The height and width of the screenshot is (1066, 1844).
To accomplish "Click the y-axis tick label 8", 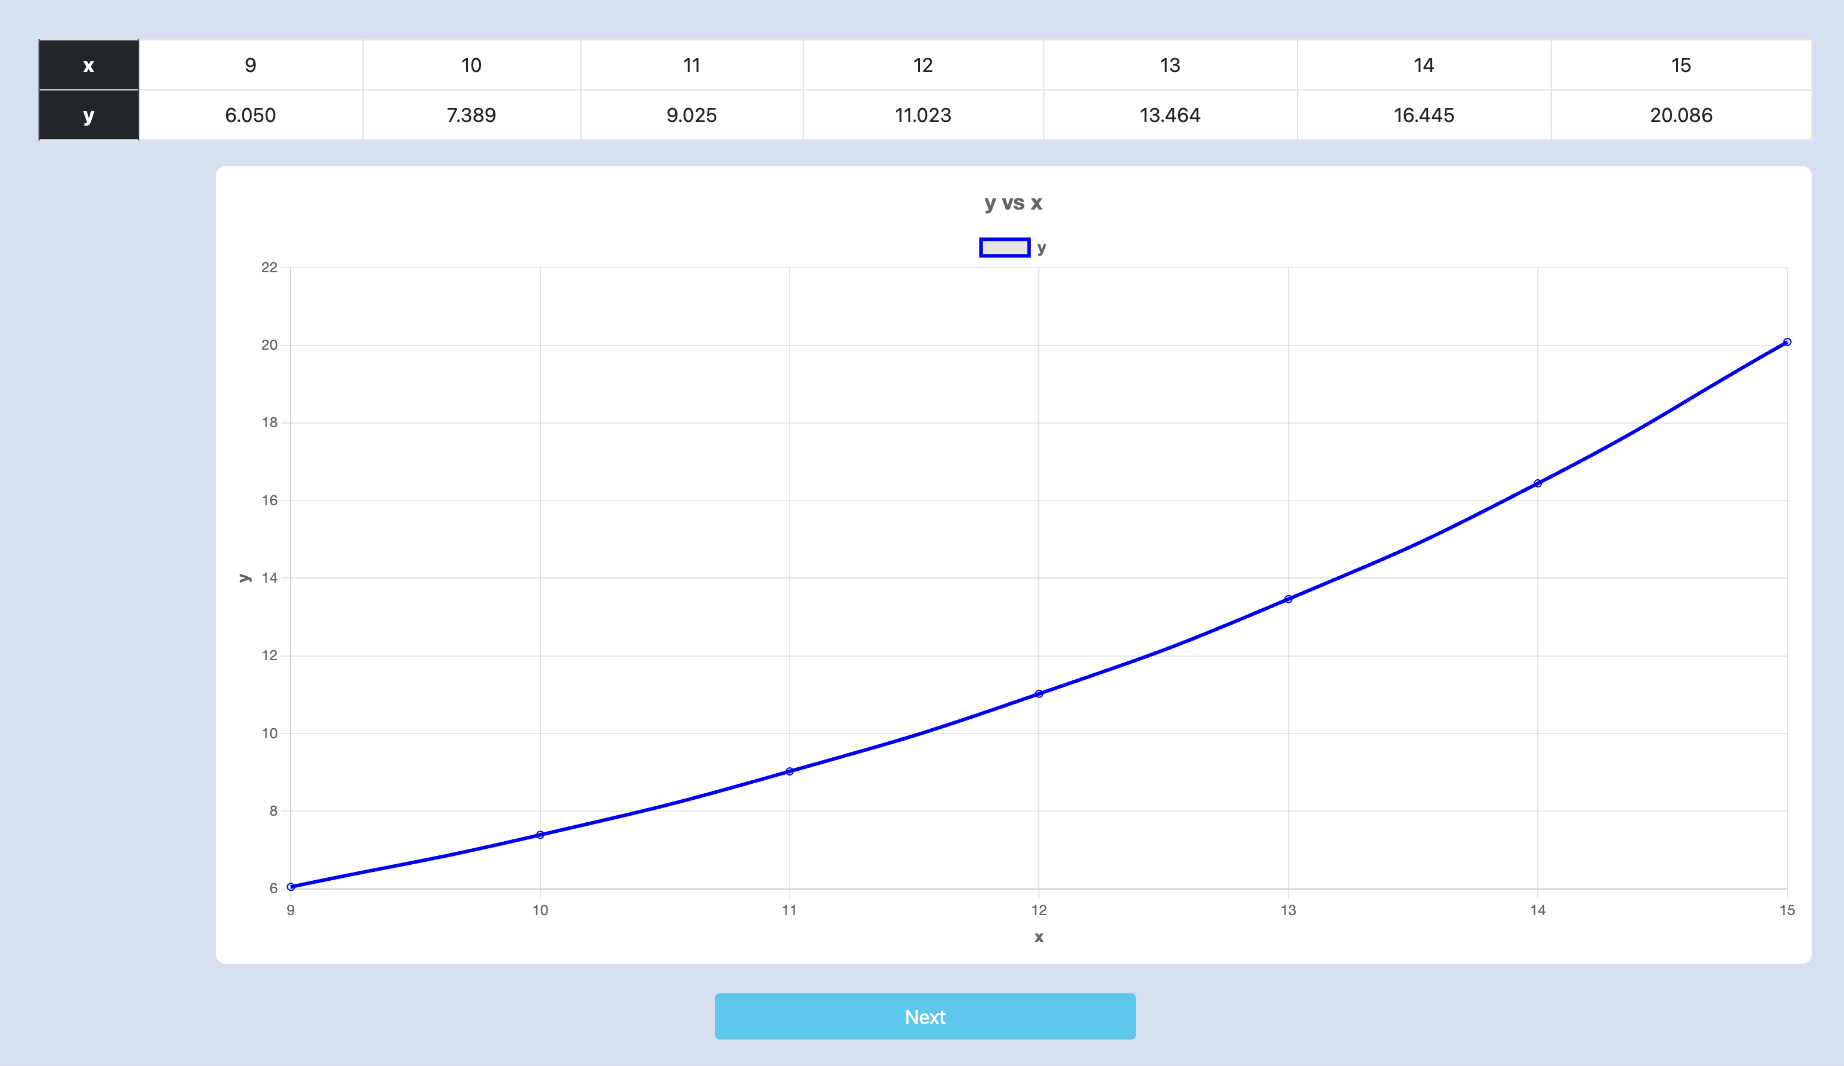I will (x=273, y=811).
